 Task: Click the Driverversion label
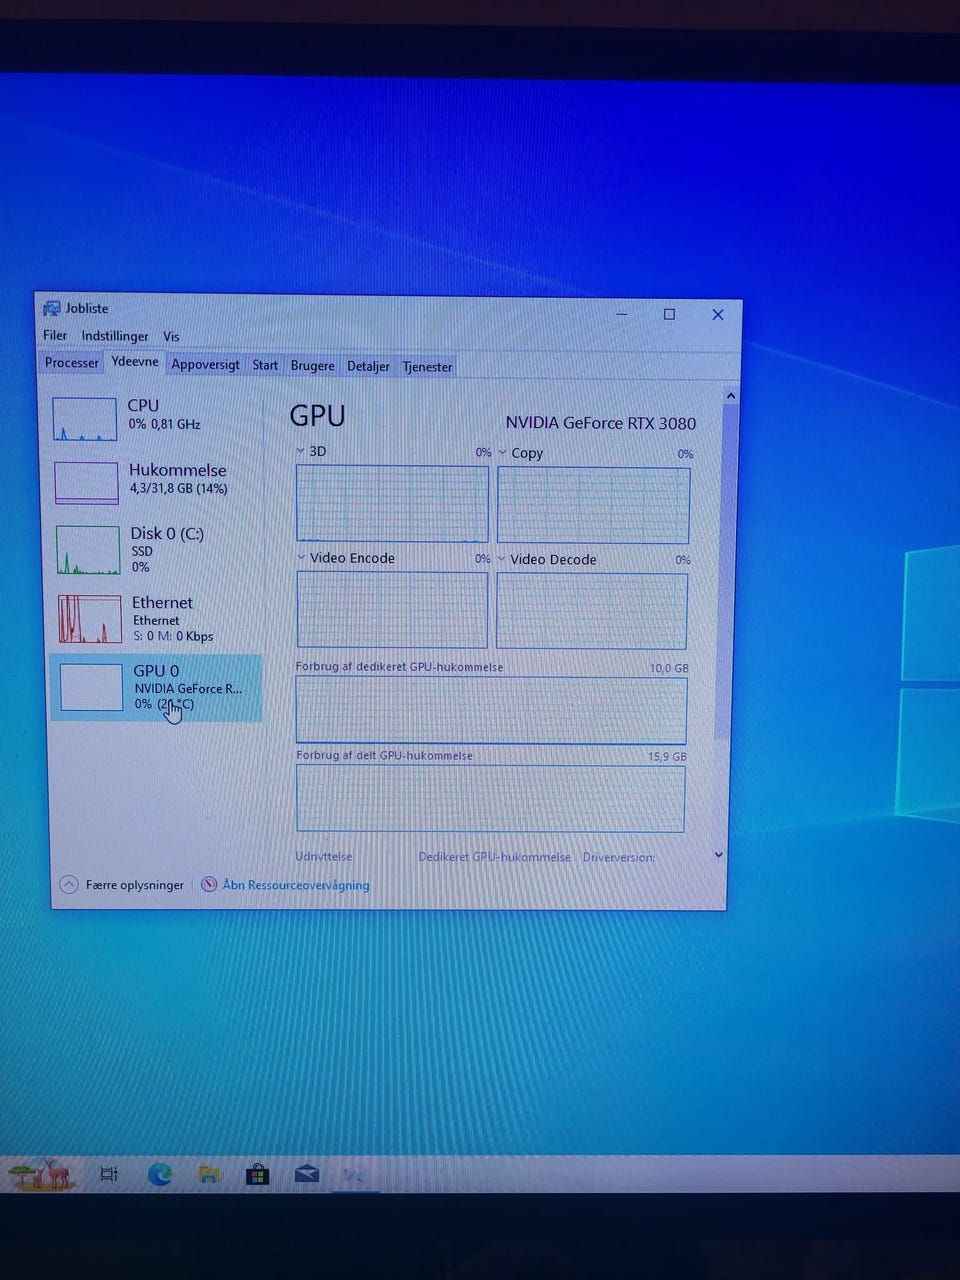pos(618,857)
